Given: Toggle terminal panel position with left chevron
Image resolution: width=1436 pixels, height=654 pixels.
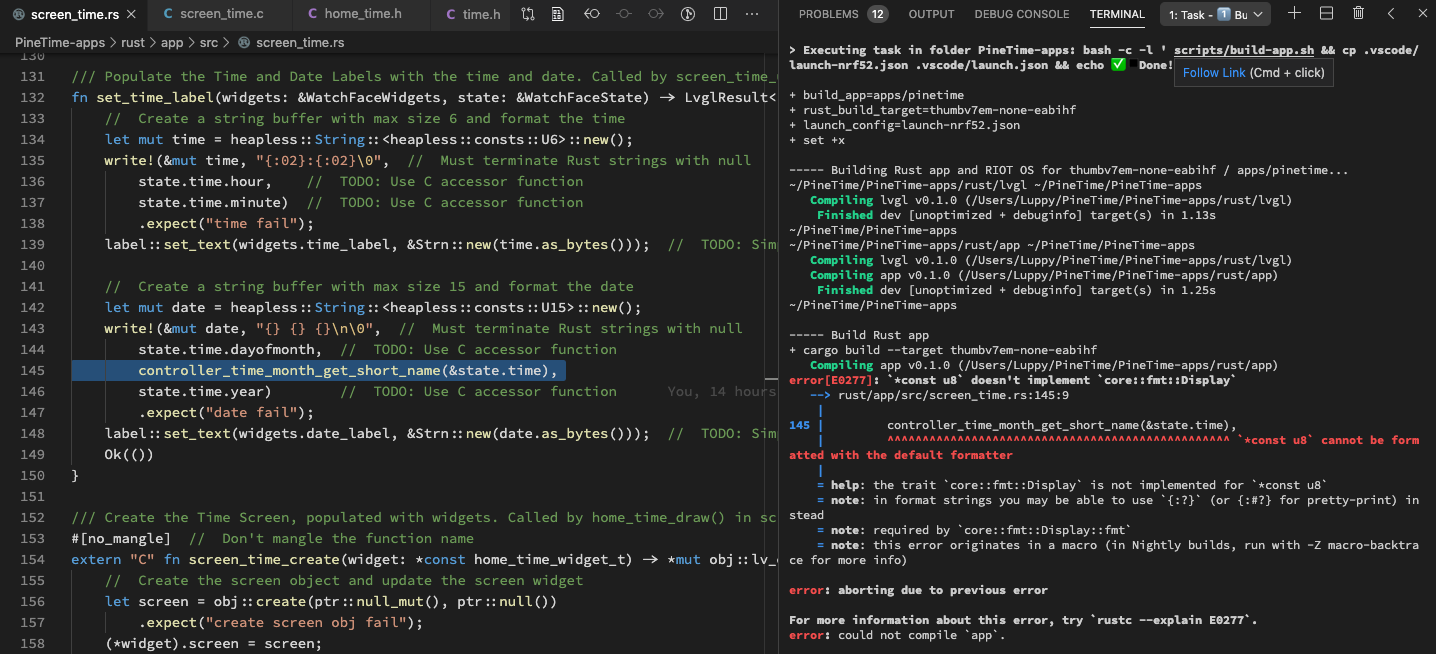Looking at the screenshot, I should pyautogui.click(x=1391, y=14).
